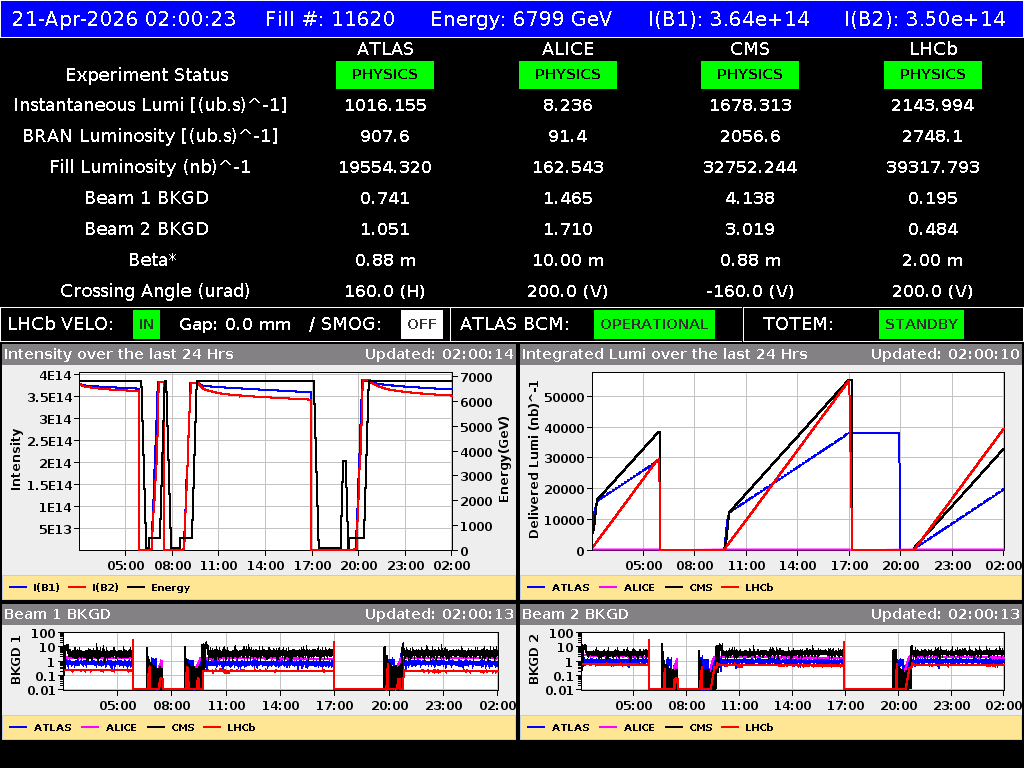
Task: Select LHCb Beam 2 BKGD value 0.484
Action: pyautogui.click(x=933, y=229)
